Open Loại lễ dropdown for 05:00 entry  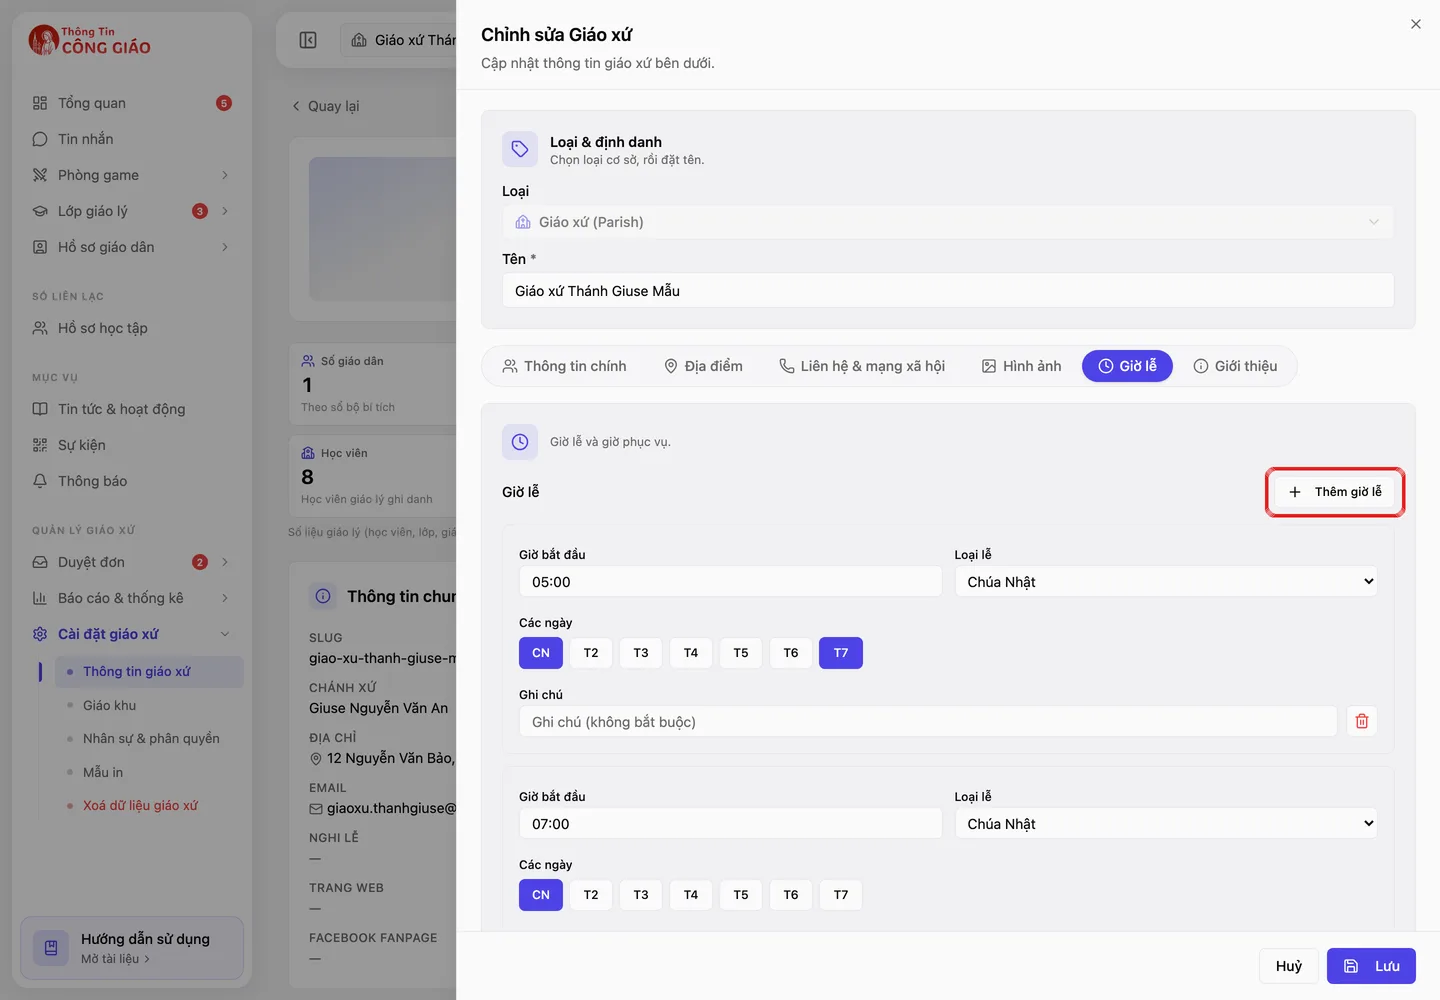[1166, 582]
